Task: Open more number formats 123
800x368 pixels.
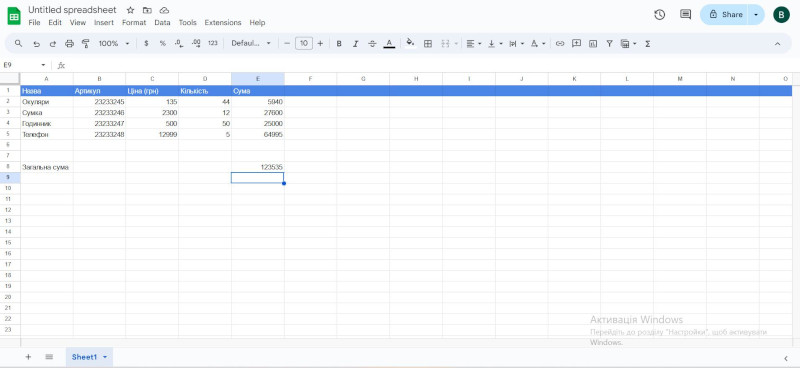Action: [x=213, y=44]
